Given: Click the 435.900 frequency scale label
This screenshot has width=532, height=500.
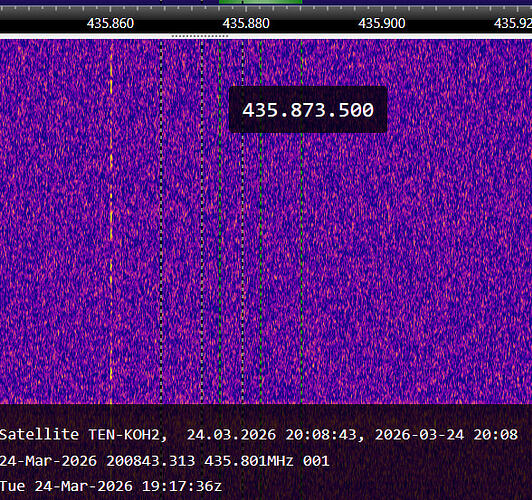Looking at the screenshot, I should click(382, 23).
